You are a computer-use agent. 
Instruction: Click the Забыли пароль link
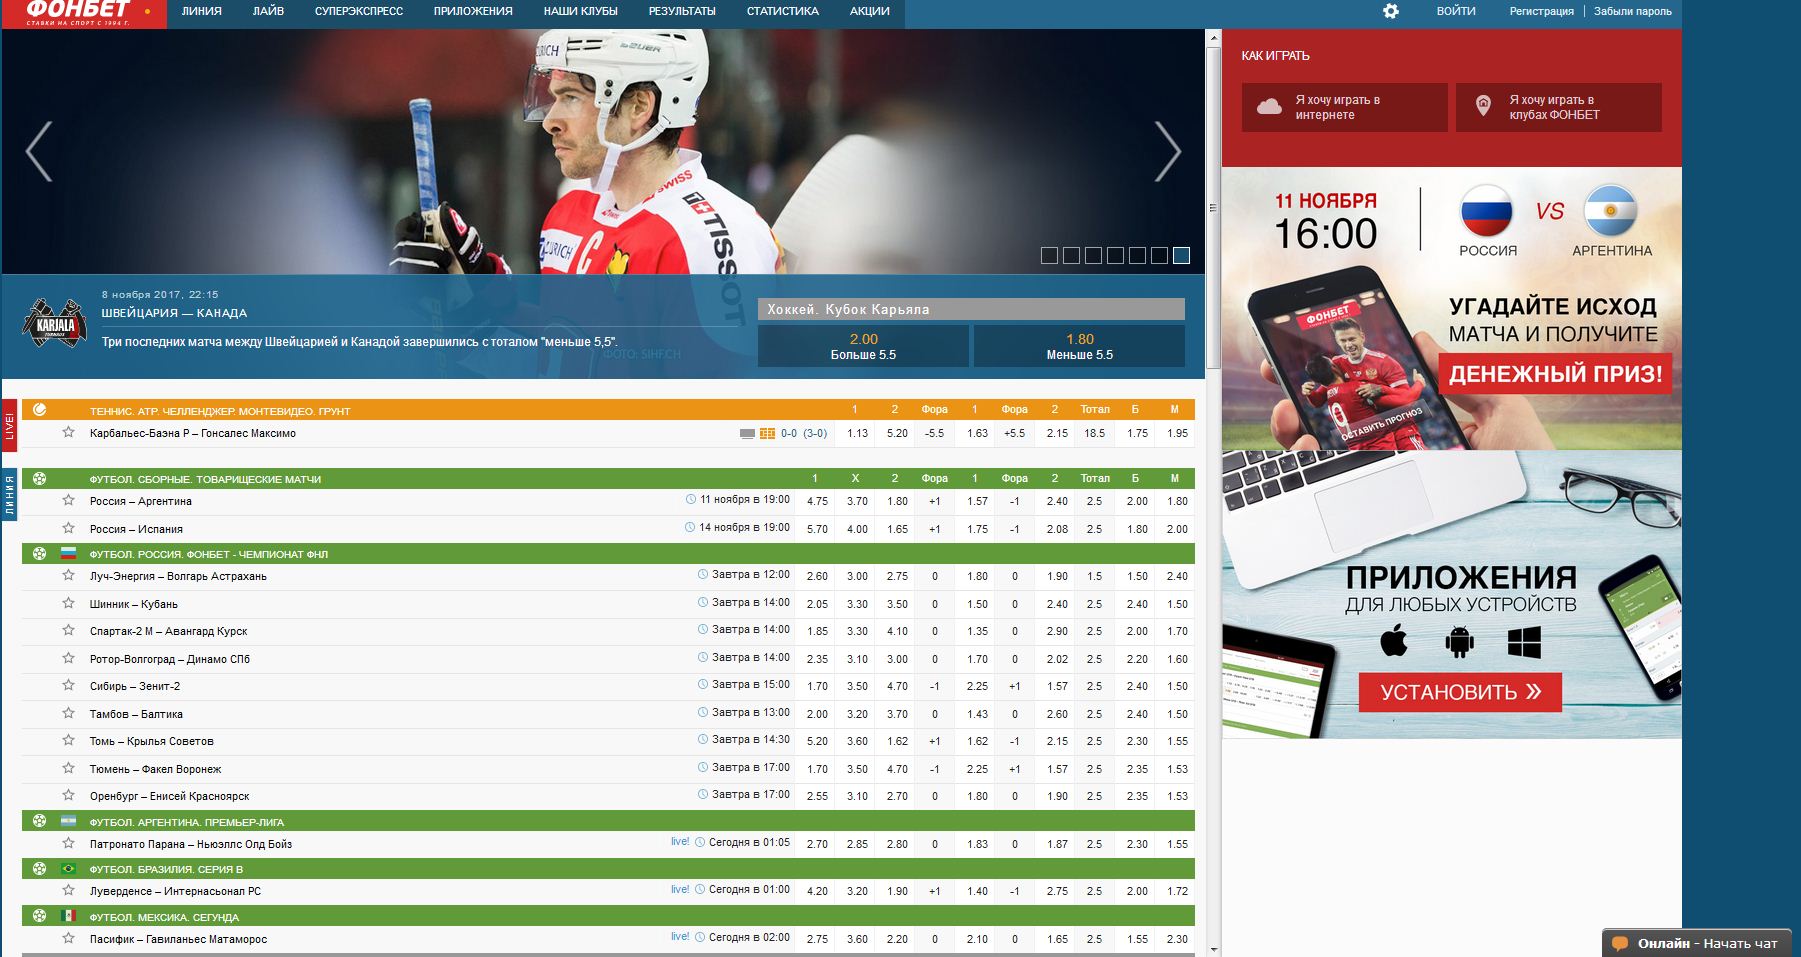[1633, 12]
